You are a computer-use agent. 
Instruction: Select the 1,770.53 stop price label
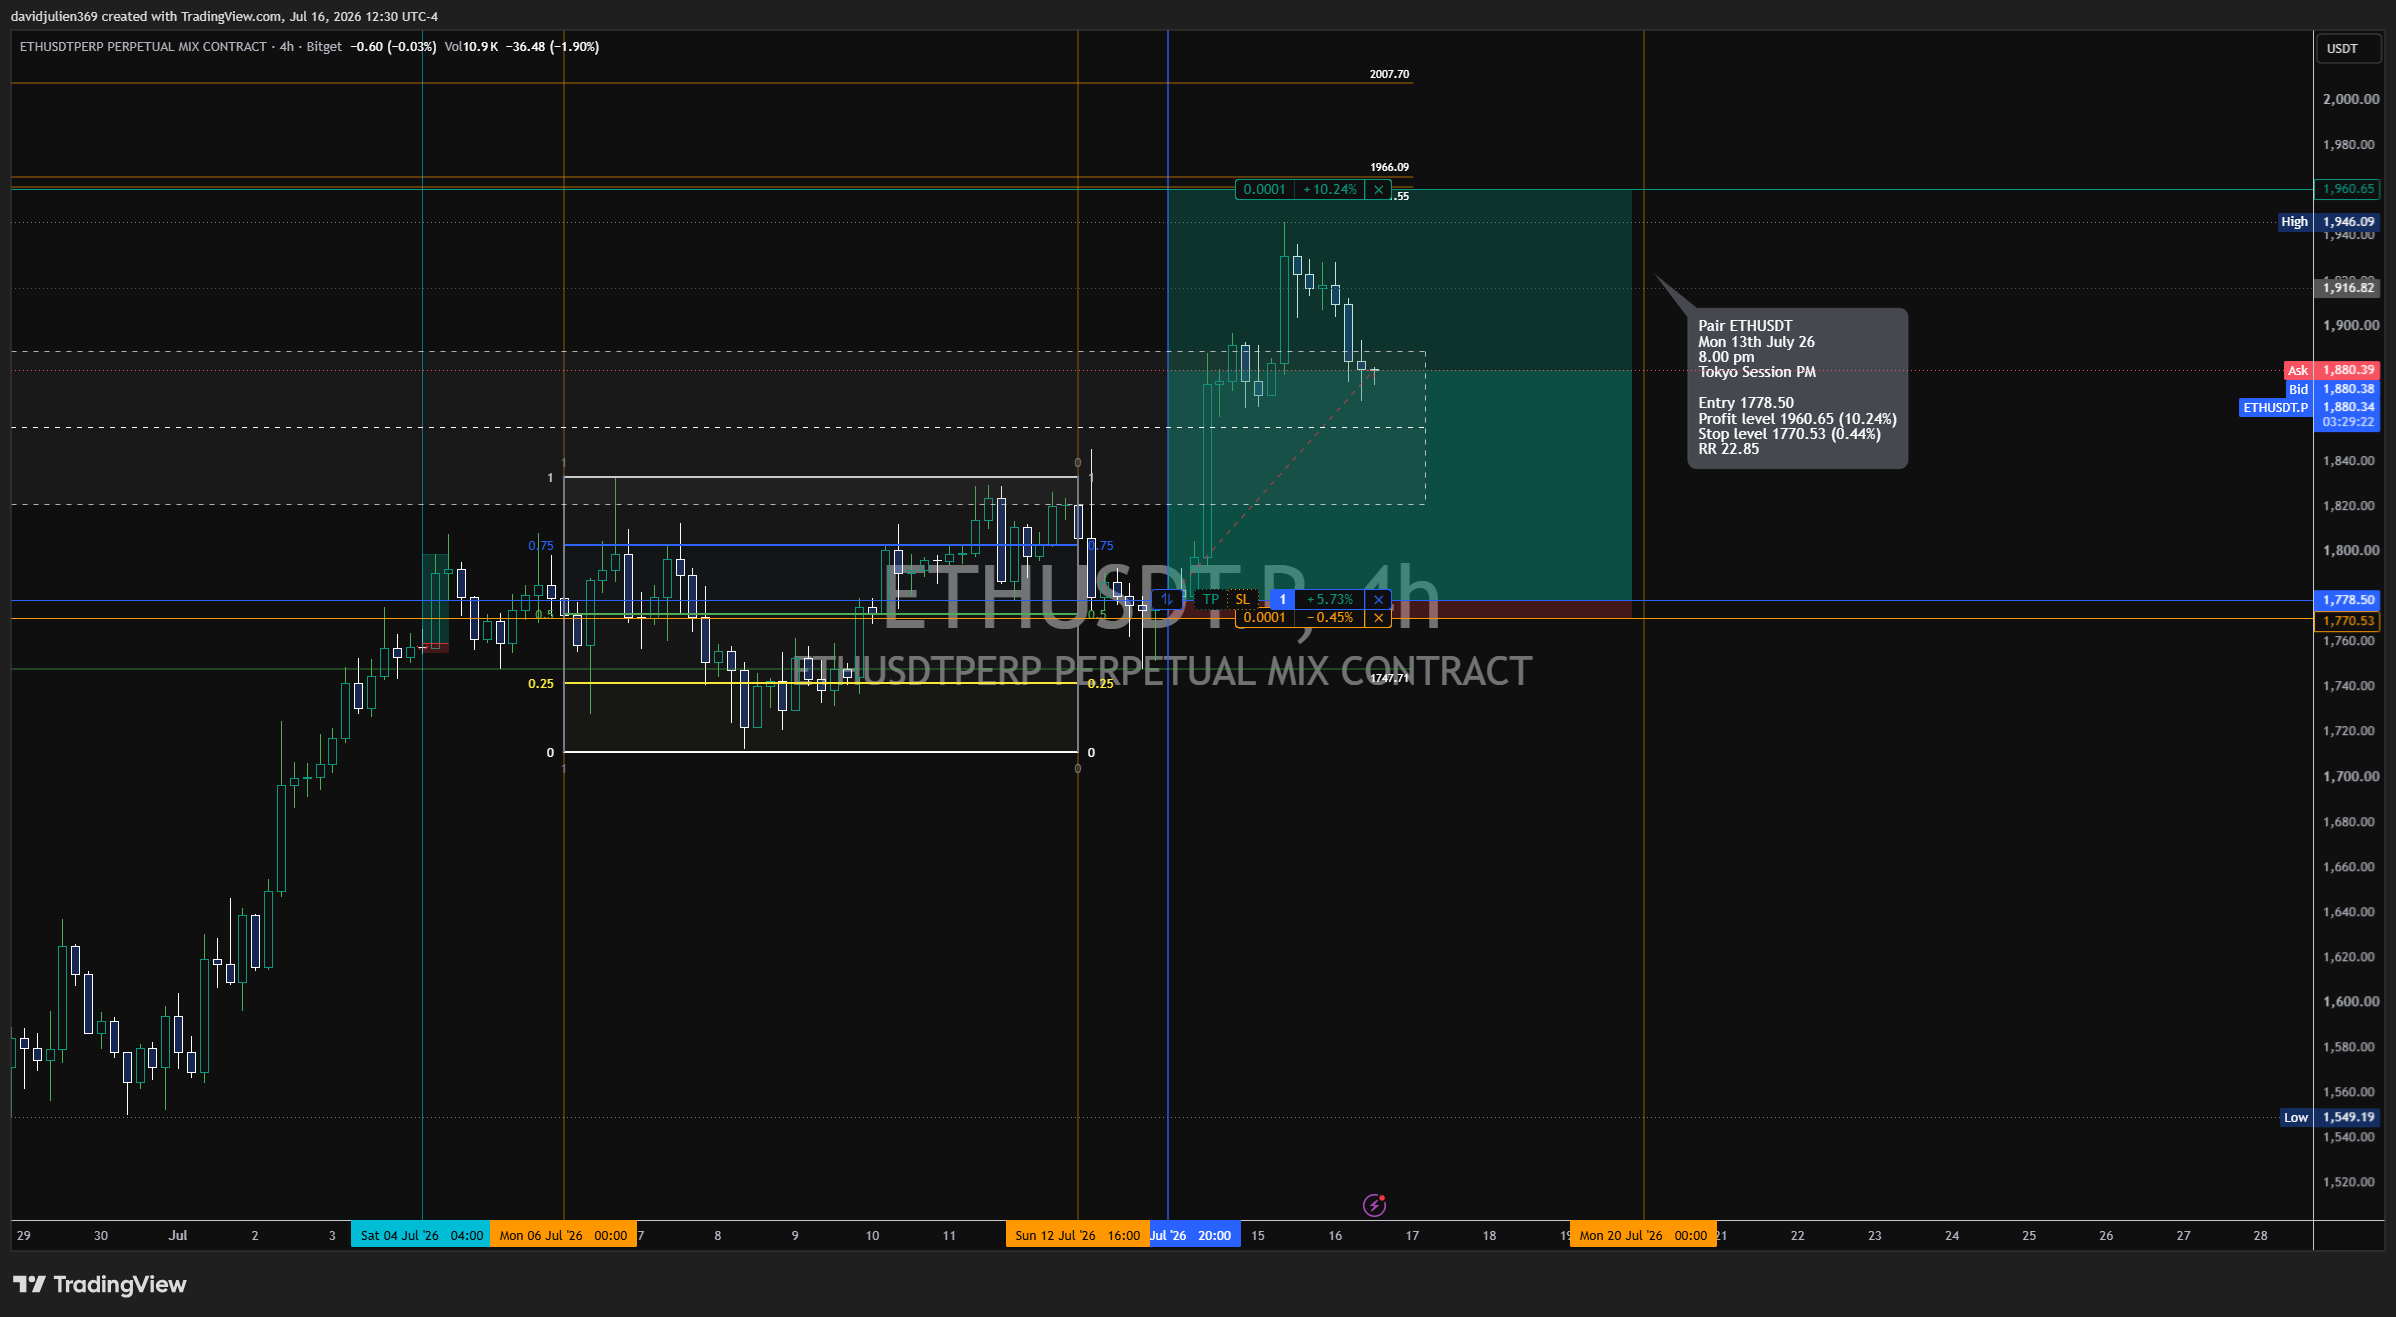coord(2347,621)
